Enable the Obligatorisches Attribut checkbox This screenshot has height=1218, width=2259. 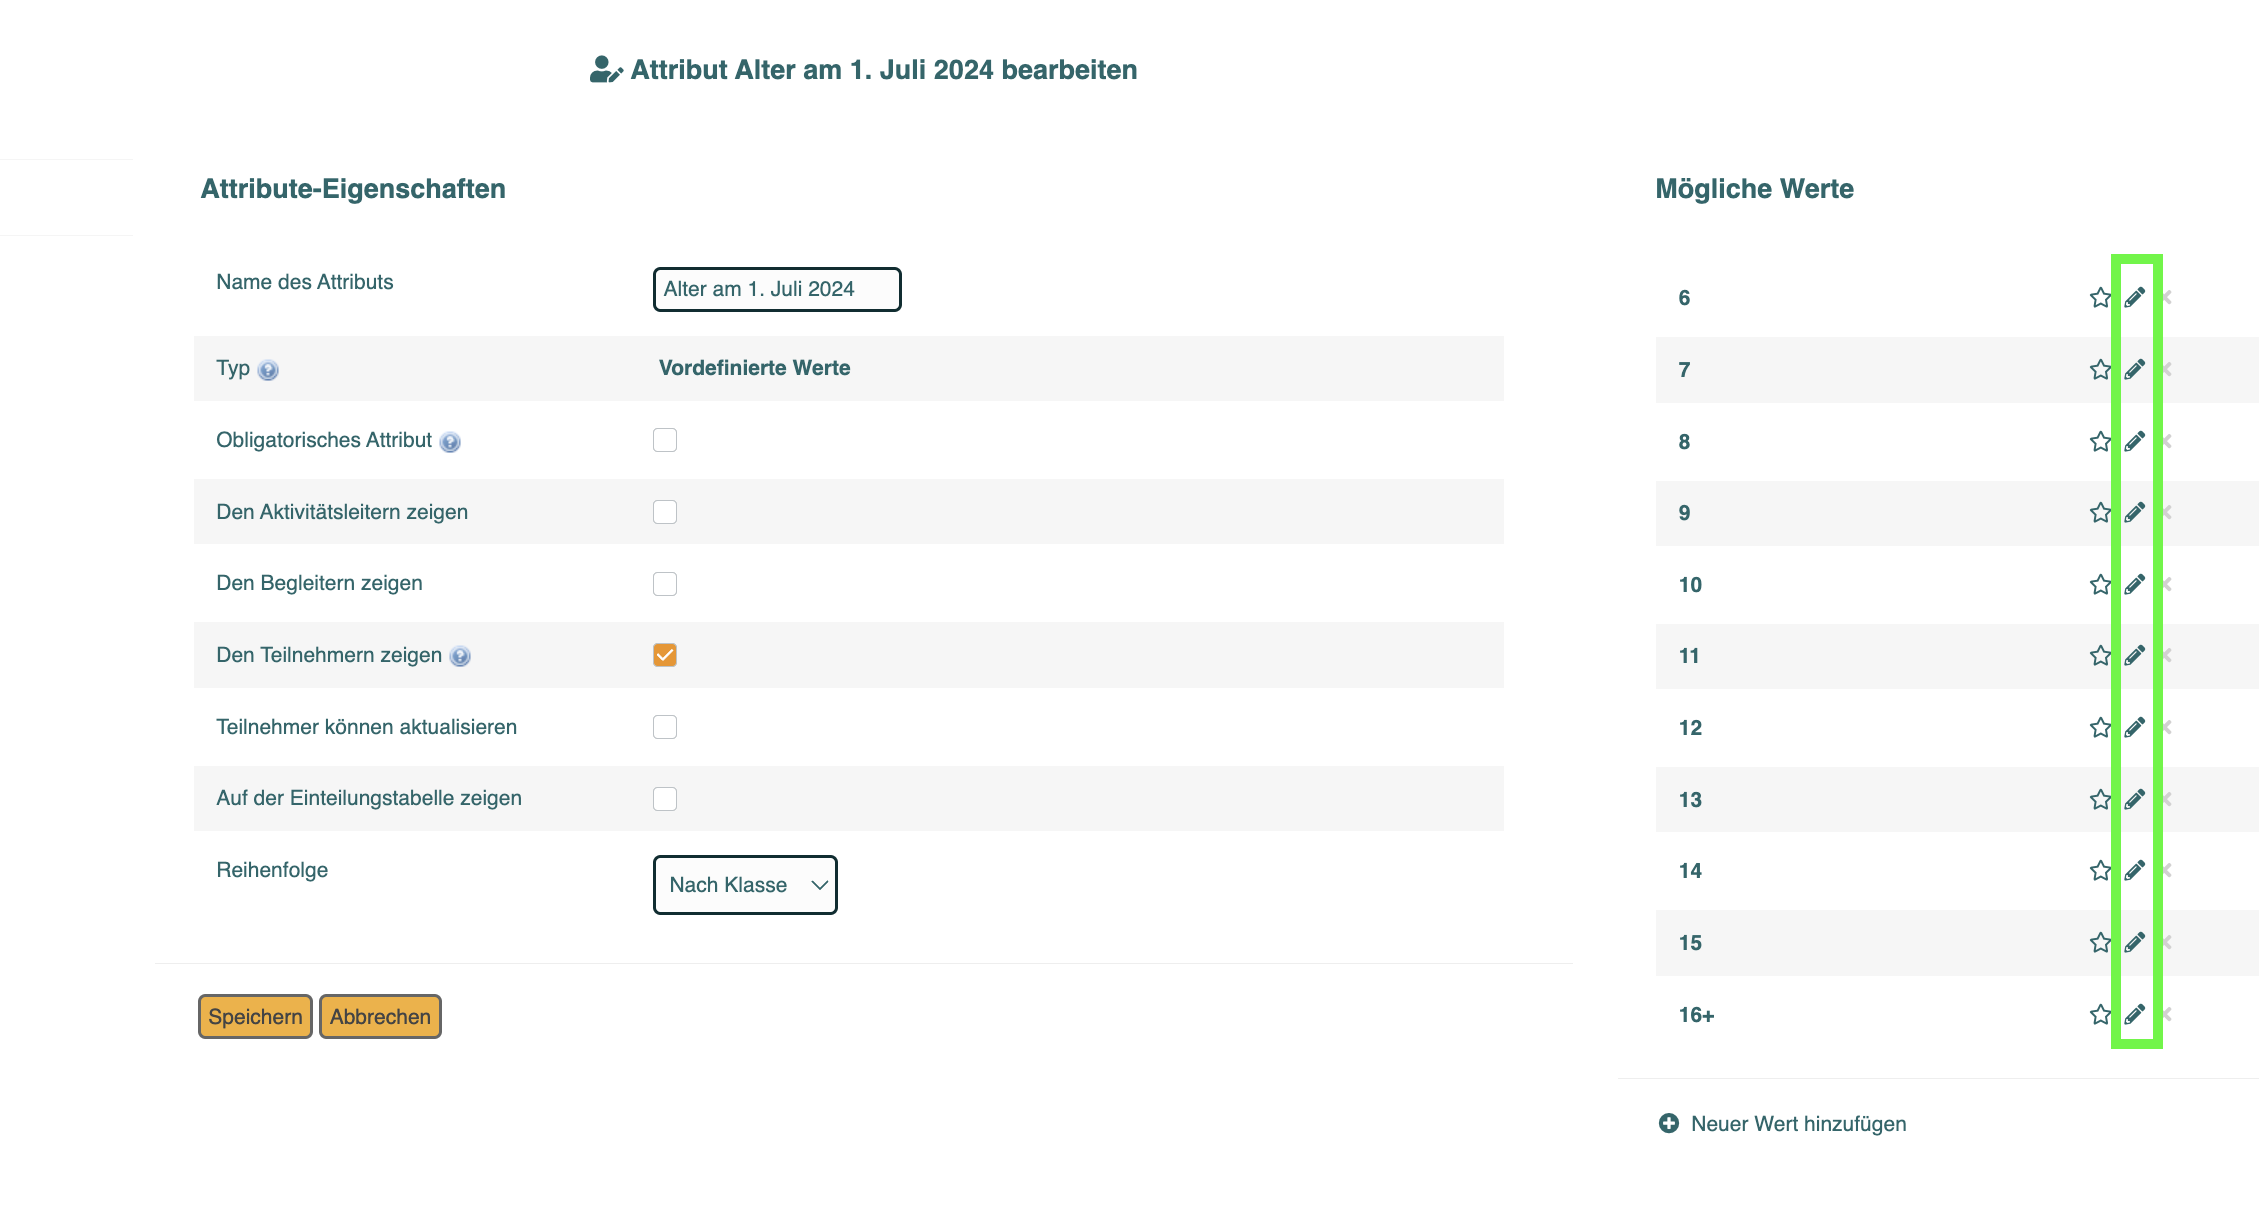(665, 440)
